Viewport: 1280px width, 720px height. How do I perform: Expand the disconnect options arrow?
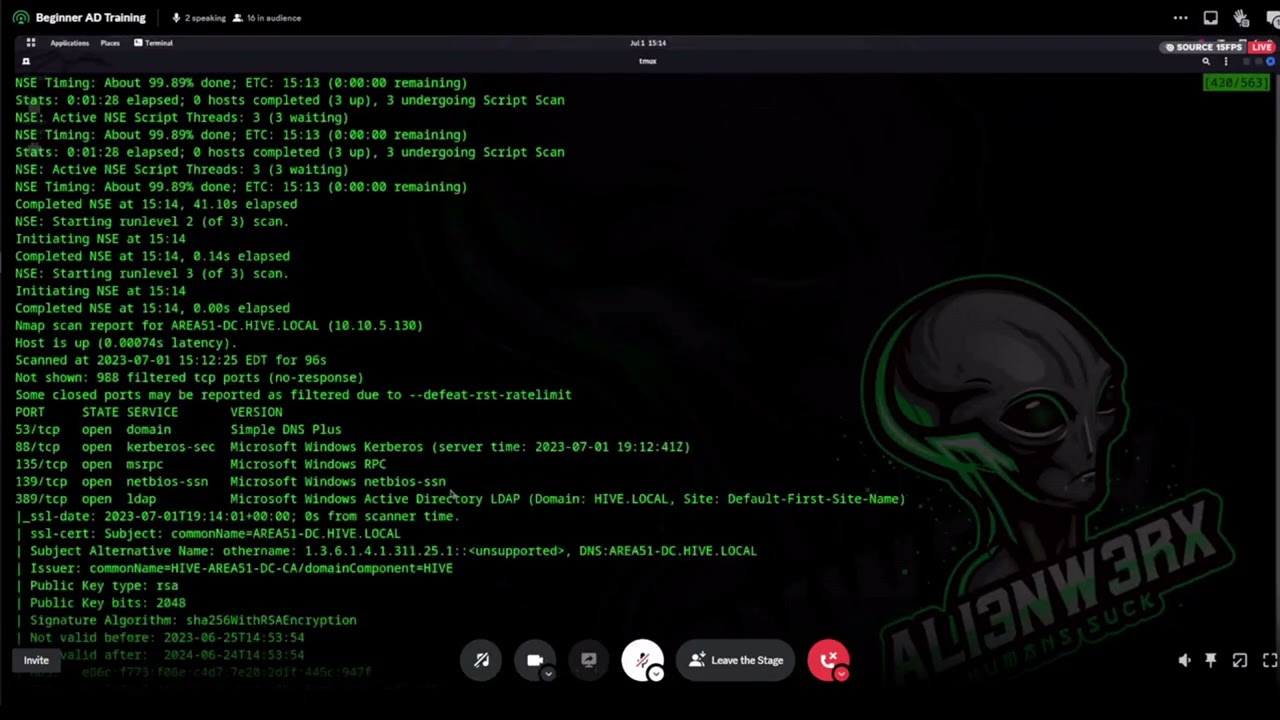point(841,674)
